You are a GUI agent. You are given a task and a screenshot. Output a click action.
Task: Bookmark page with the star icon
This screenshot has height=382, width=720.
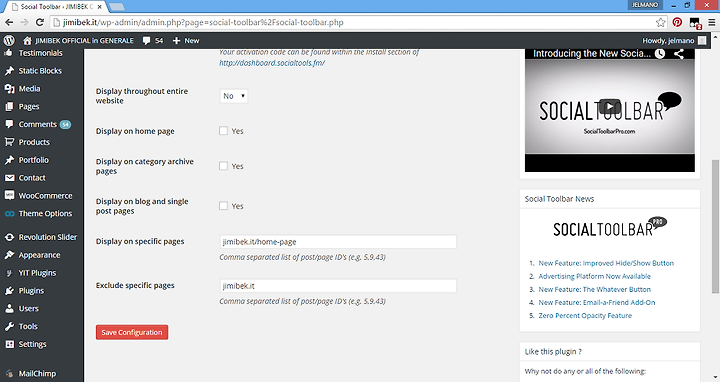pyautogui.click(x=660, y=22)
